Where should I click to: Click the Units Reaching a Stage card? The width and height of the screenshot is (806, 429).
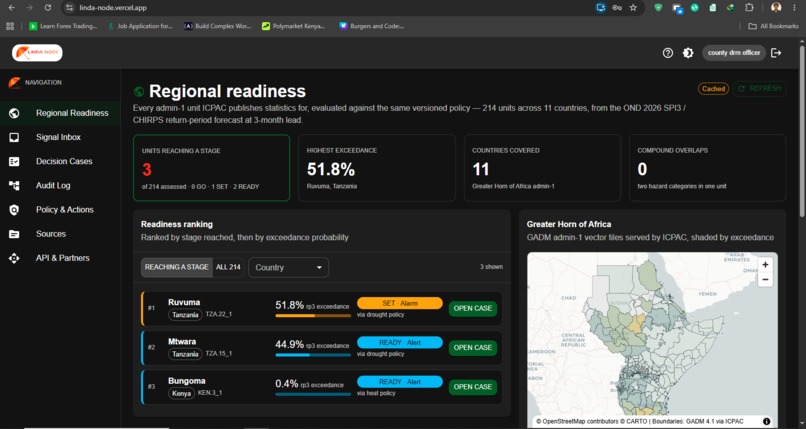coord(211,168)
